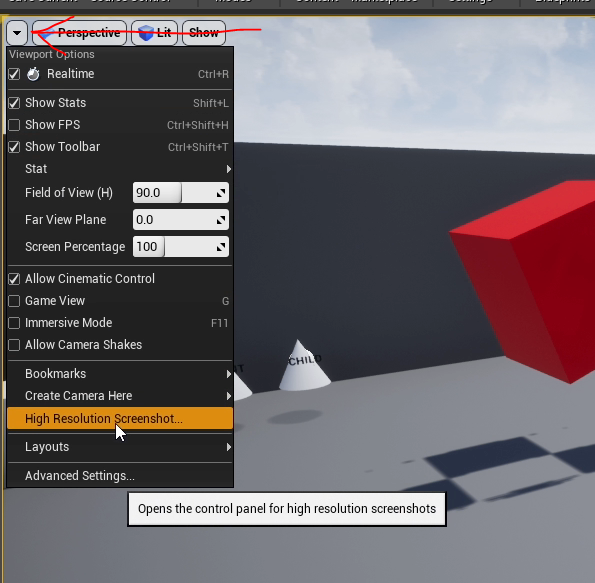The height and width of the screenshot is (583, 595).
Task: Open Advanced Settings menu entry
Action: [x=120, y=476]
